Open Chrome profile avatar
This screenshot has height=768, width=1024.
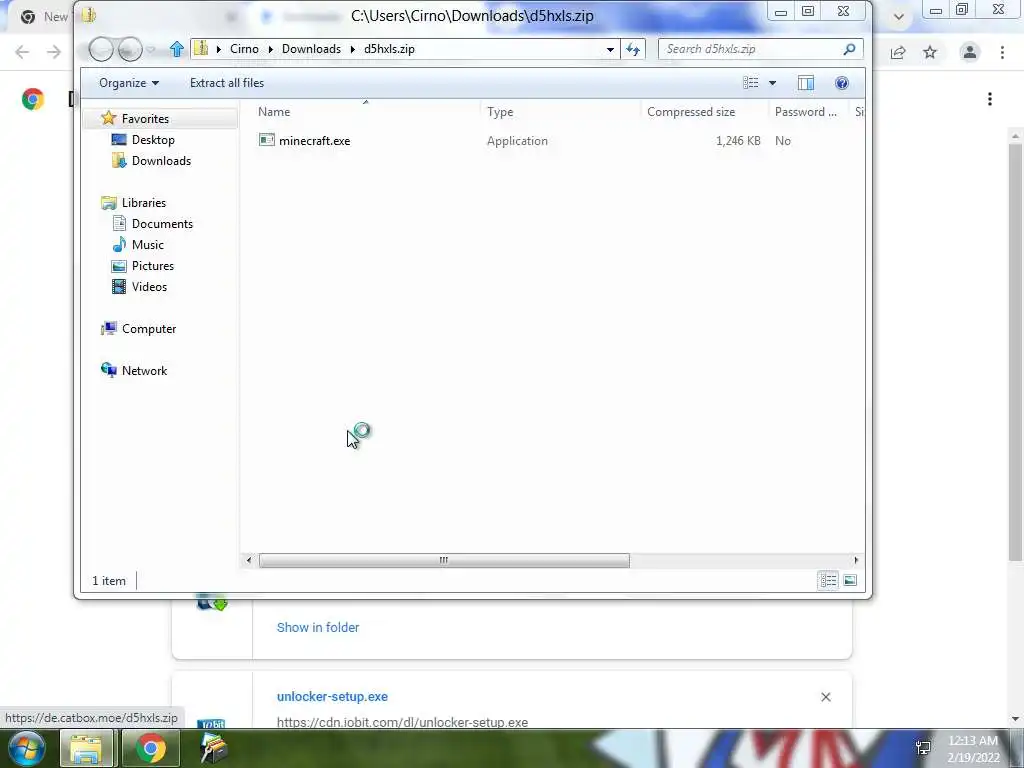[x=970, y=52]
